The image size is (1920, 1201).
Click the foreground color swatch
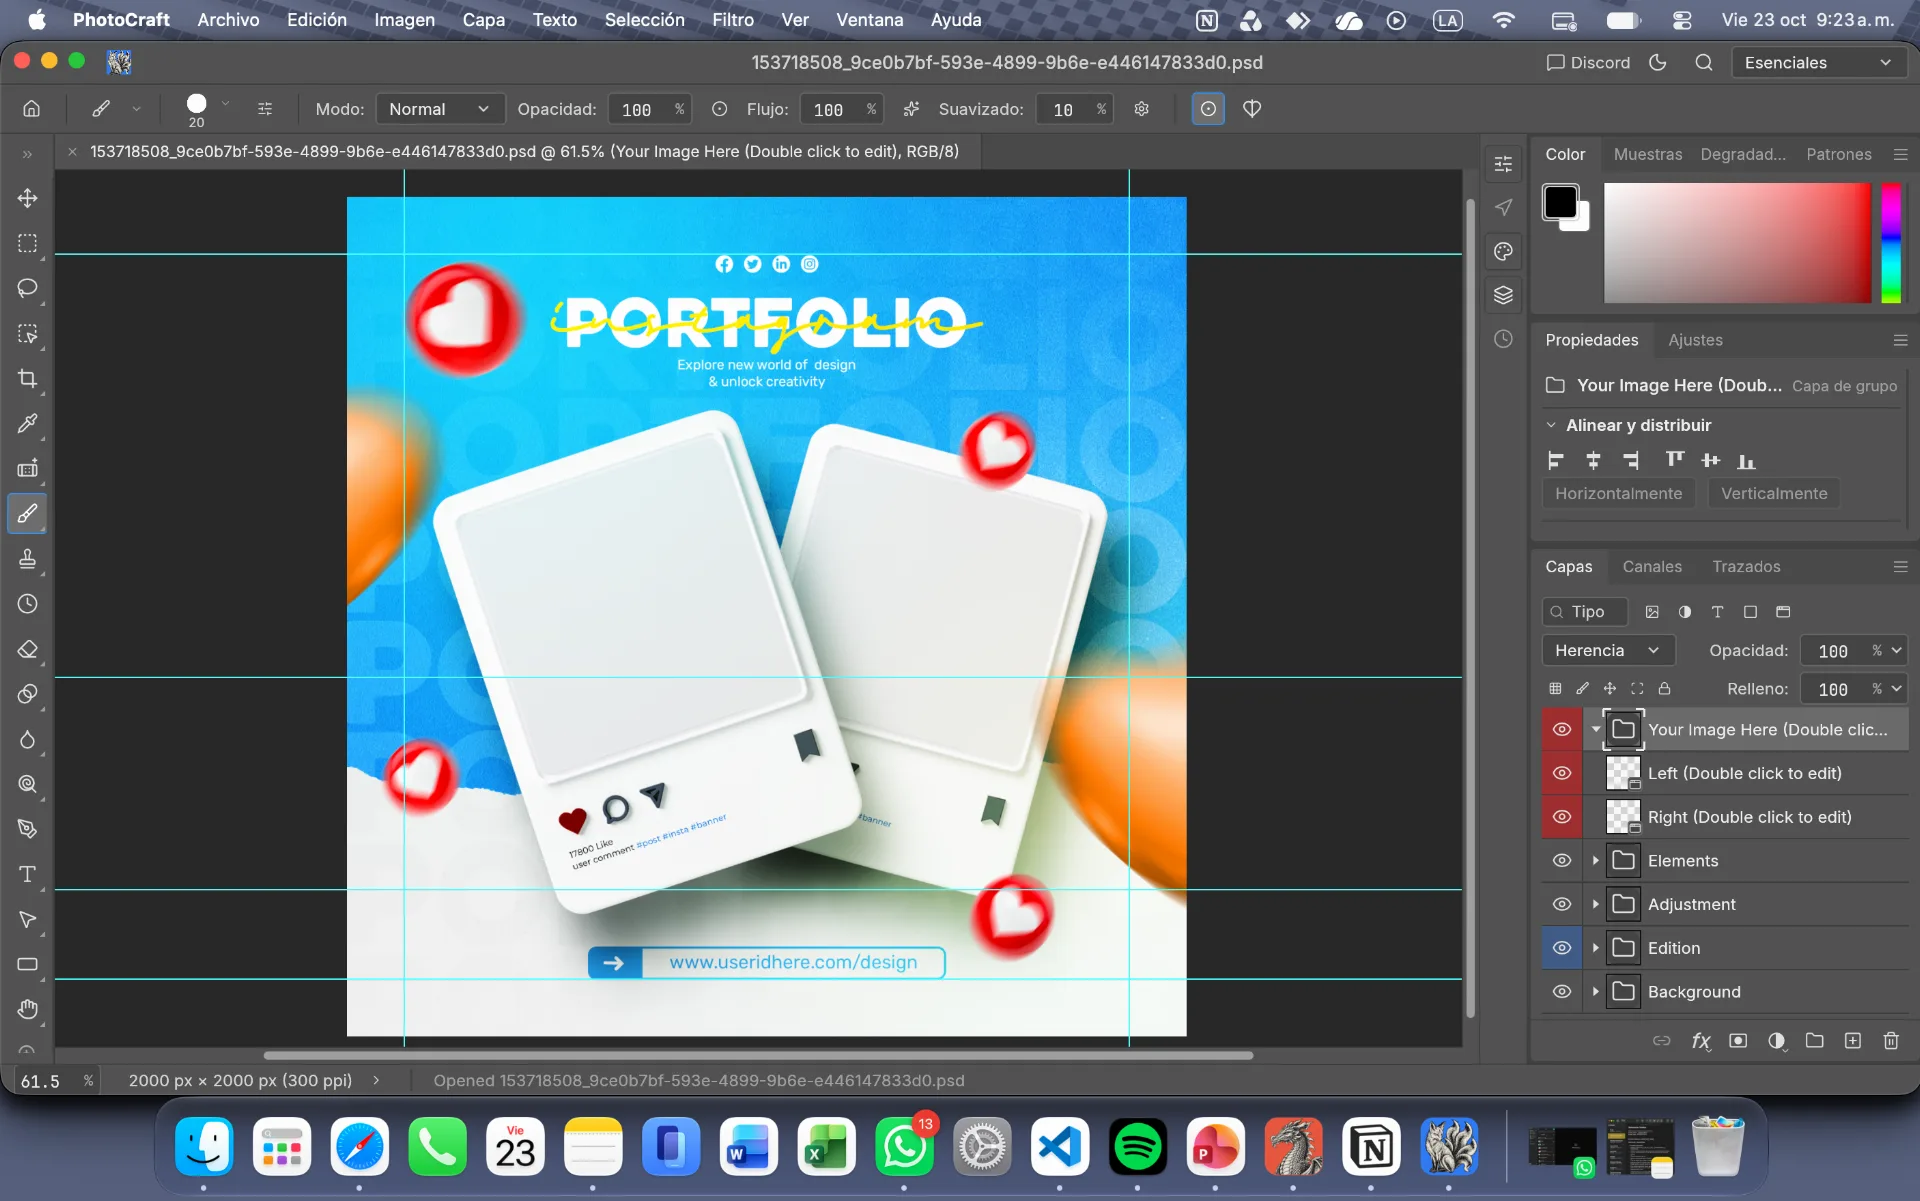1560,202
